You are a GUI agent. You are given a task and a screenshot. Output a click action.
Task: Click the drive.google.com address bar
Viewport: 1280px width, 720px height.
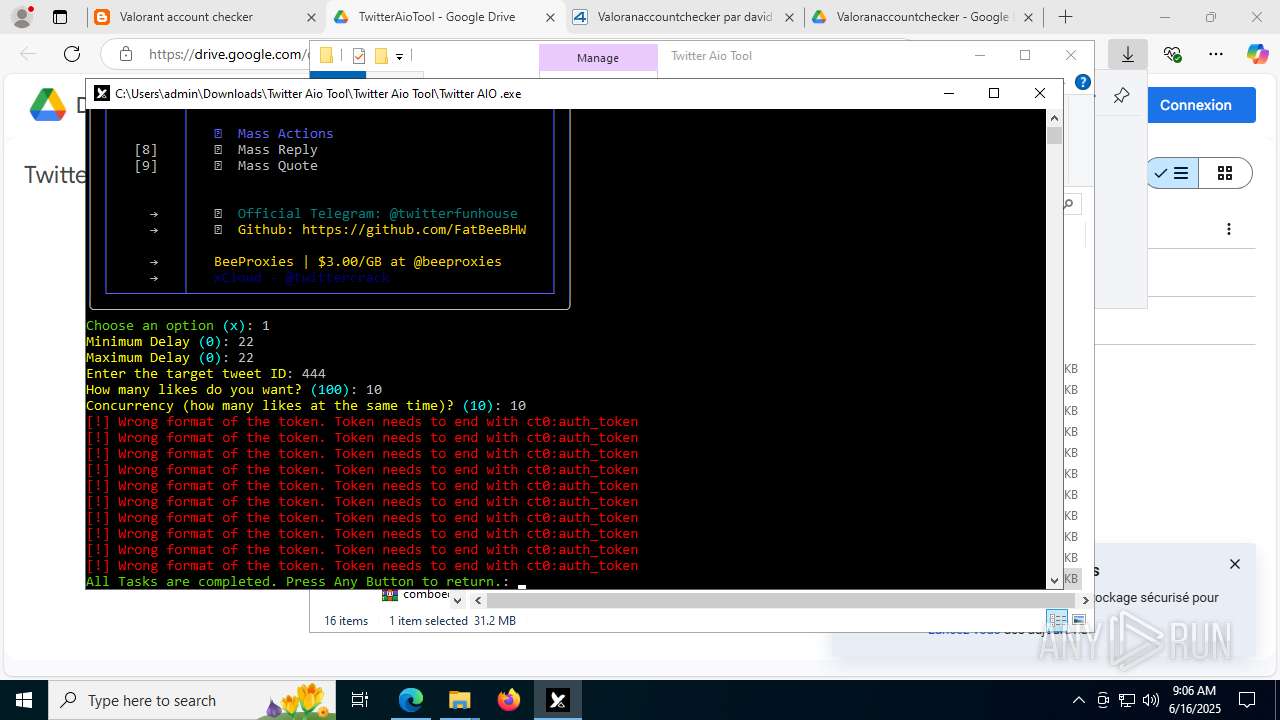point(227,54)
